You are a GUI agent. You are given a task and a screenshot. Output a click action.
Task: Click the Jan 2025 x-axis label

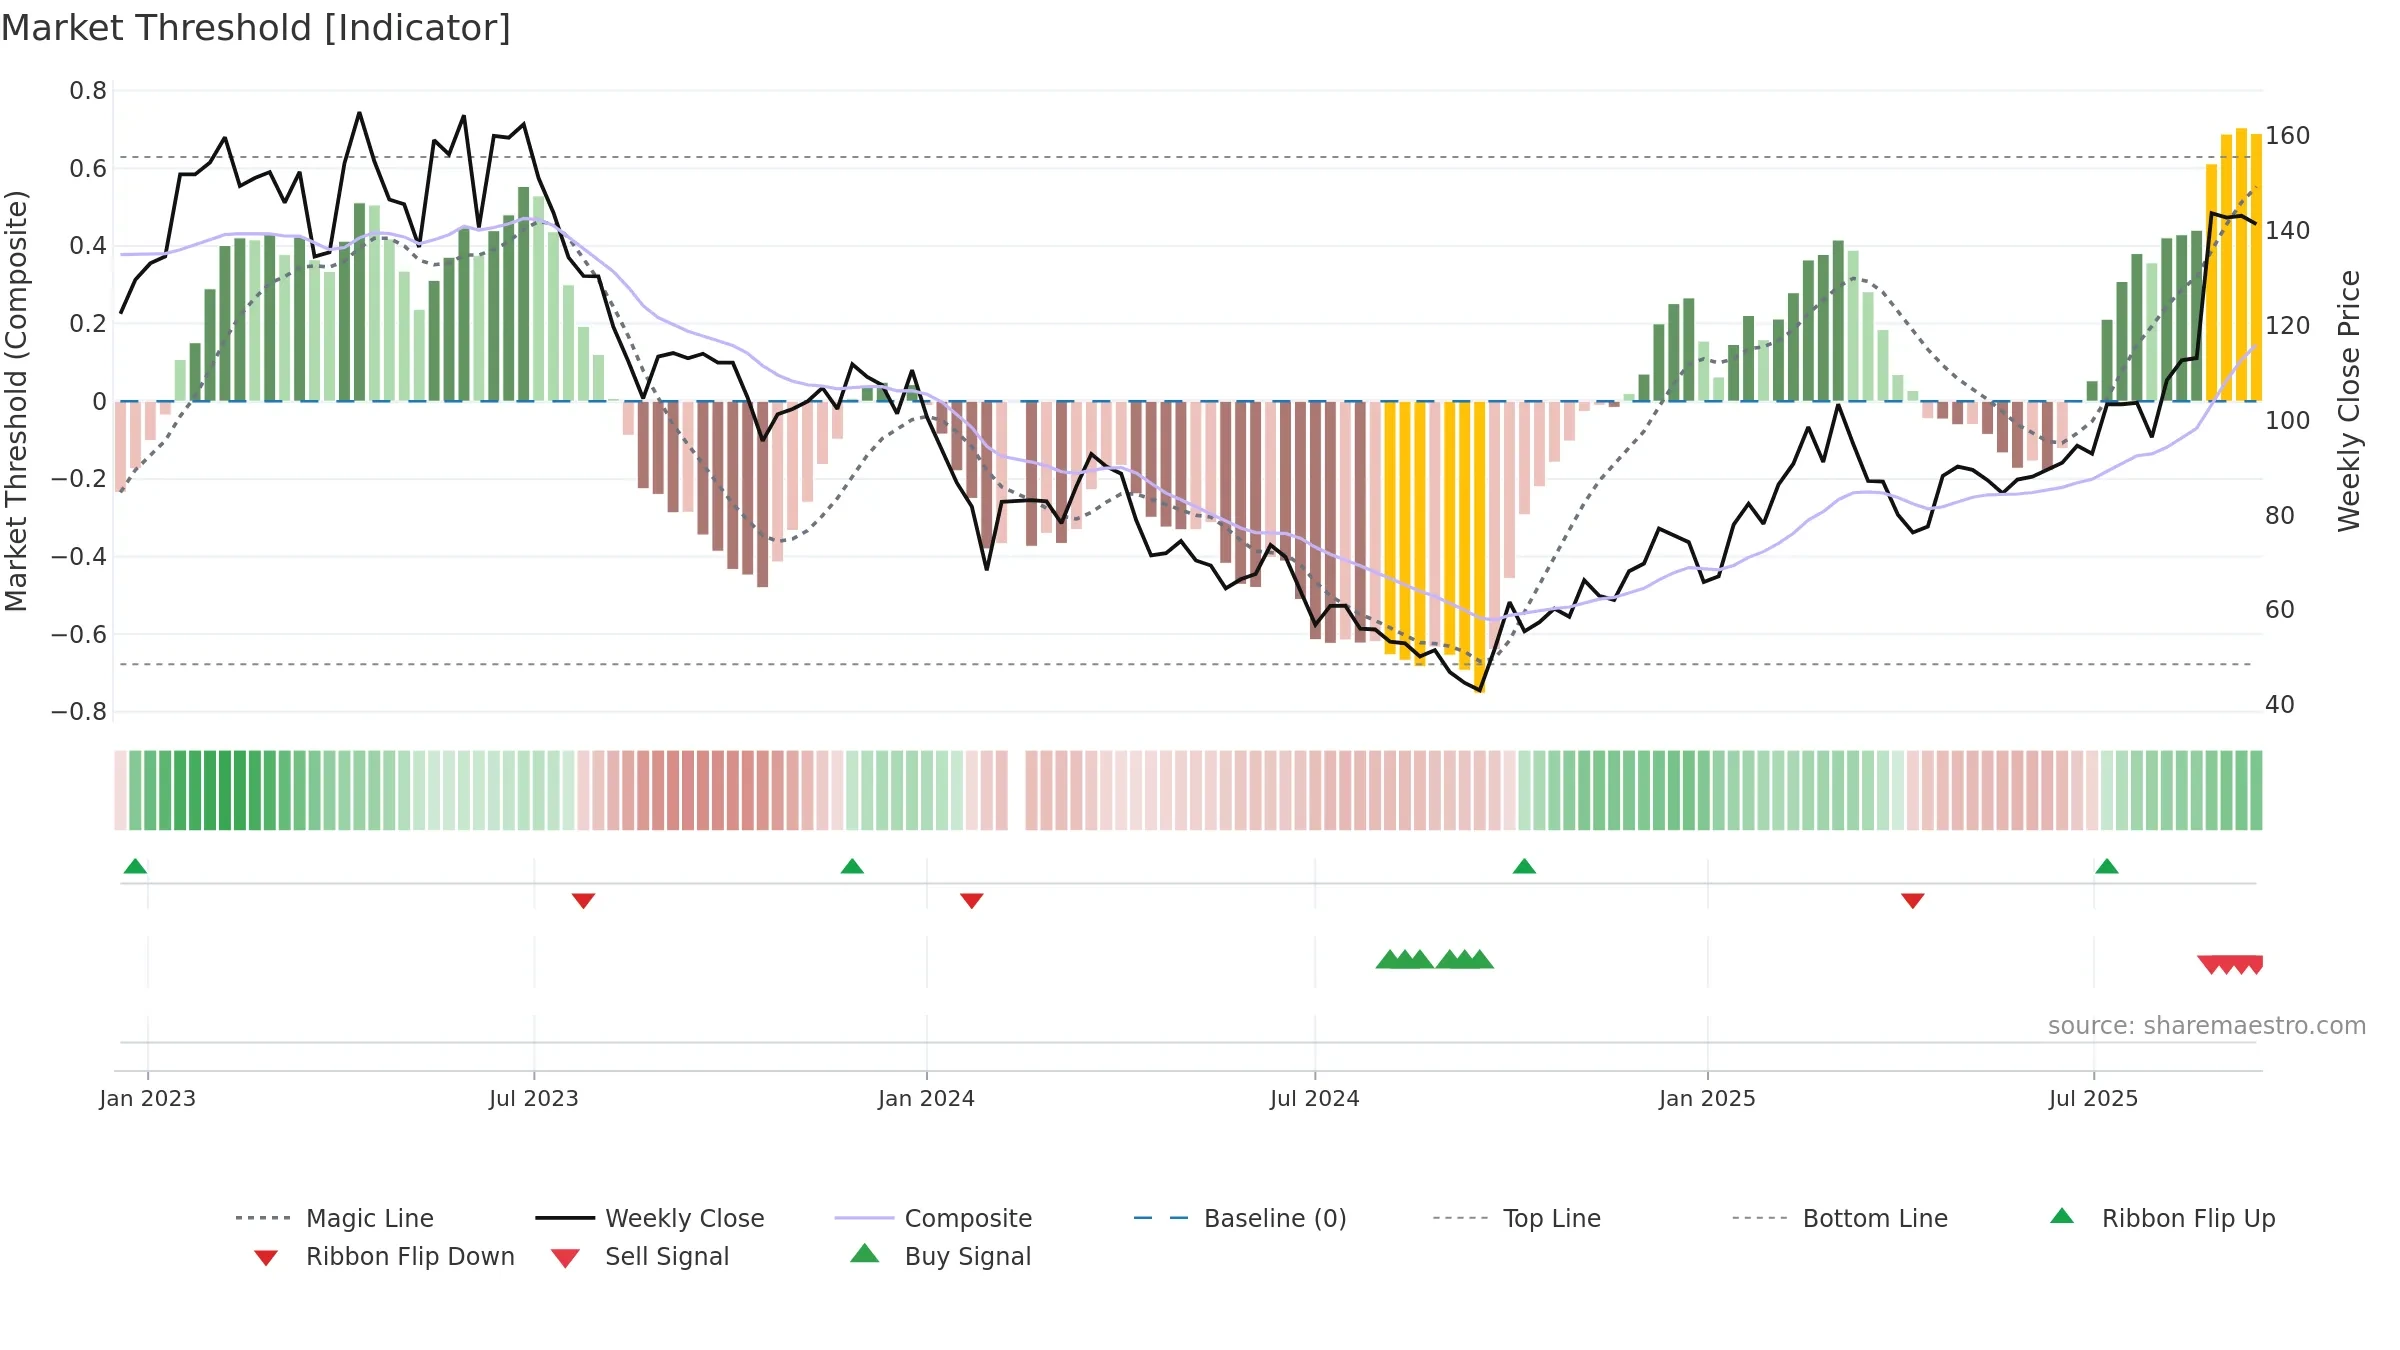(x=1708, y=1099)
